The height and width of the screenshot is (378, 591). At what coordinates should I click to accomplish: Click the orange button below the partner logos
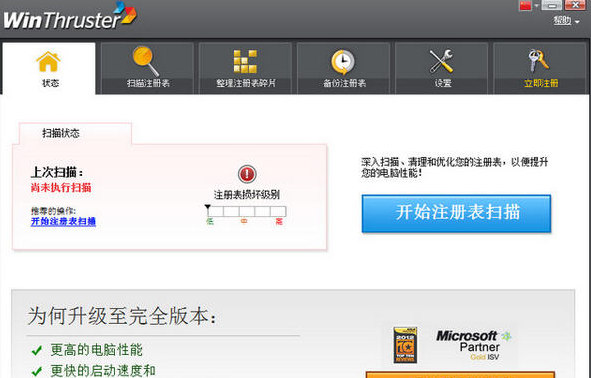pyautogui.click(x=460, y=375)
